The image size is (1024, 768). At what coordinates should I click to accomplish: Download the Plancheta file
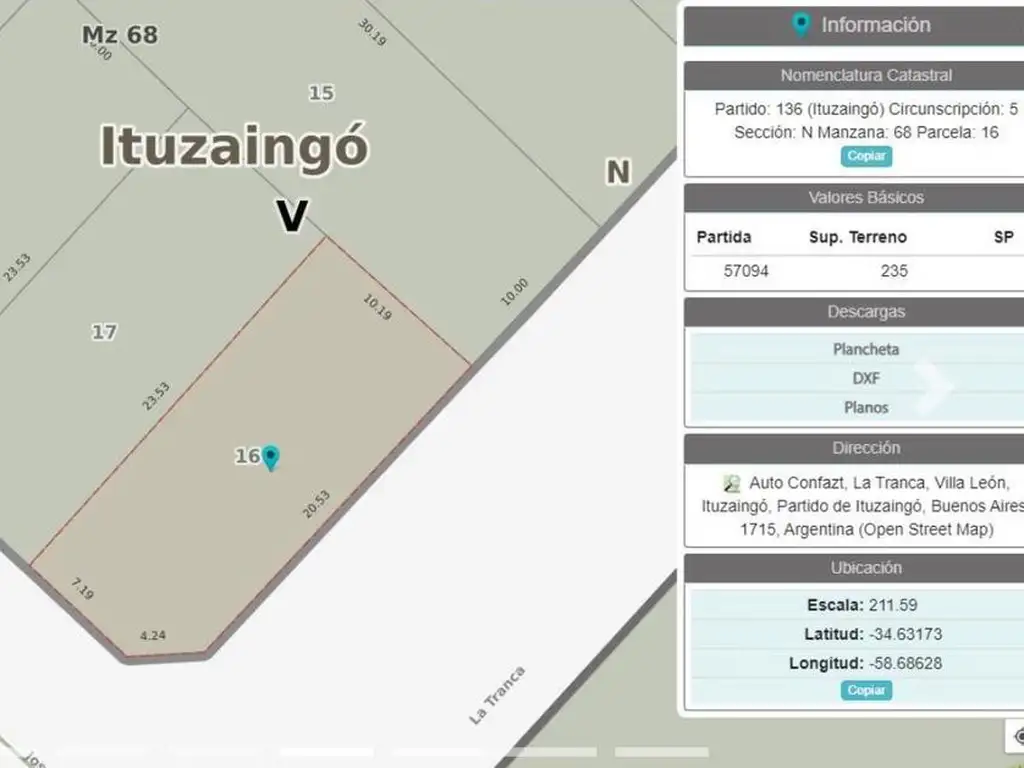tap(865, 349)
